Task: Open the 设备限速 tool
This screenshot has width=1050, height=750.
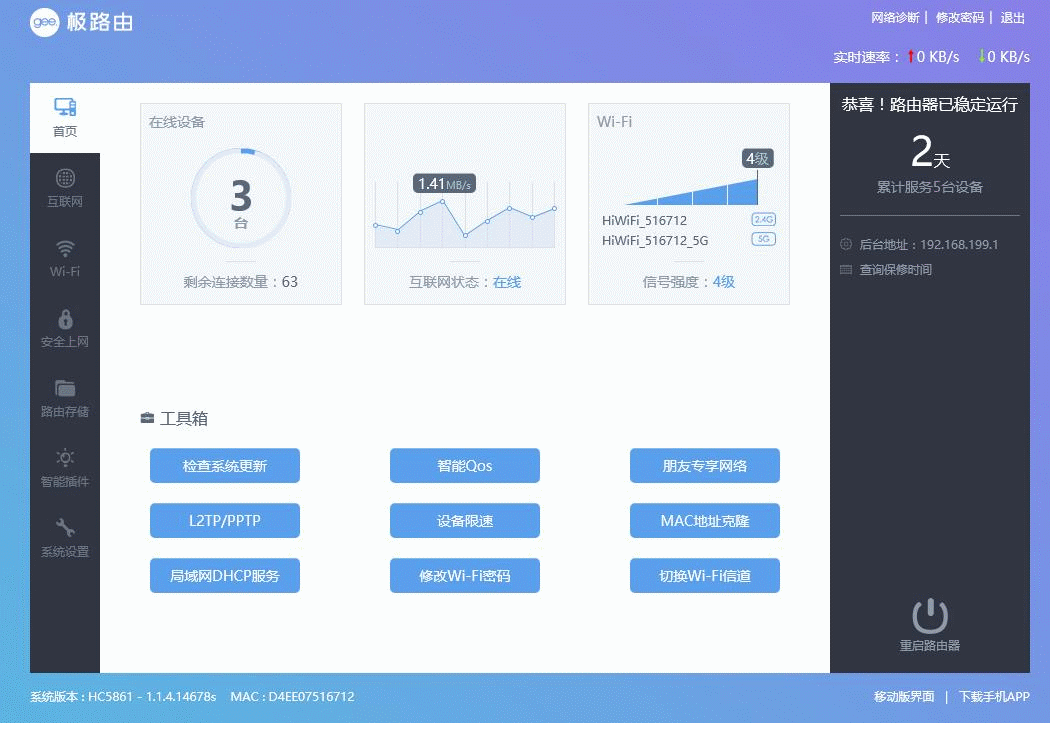Action: click(x=465, y=520)
